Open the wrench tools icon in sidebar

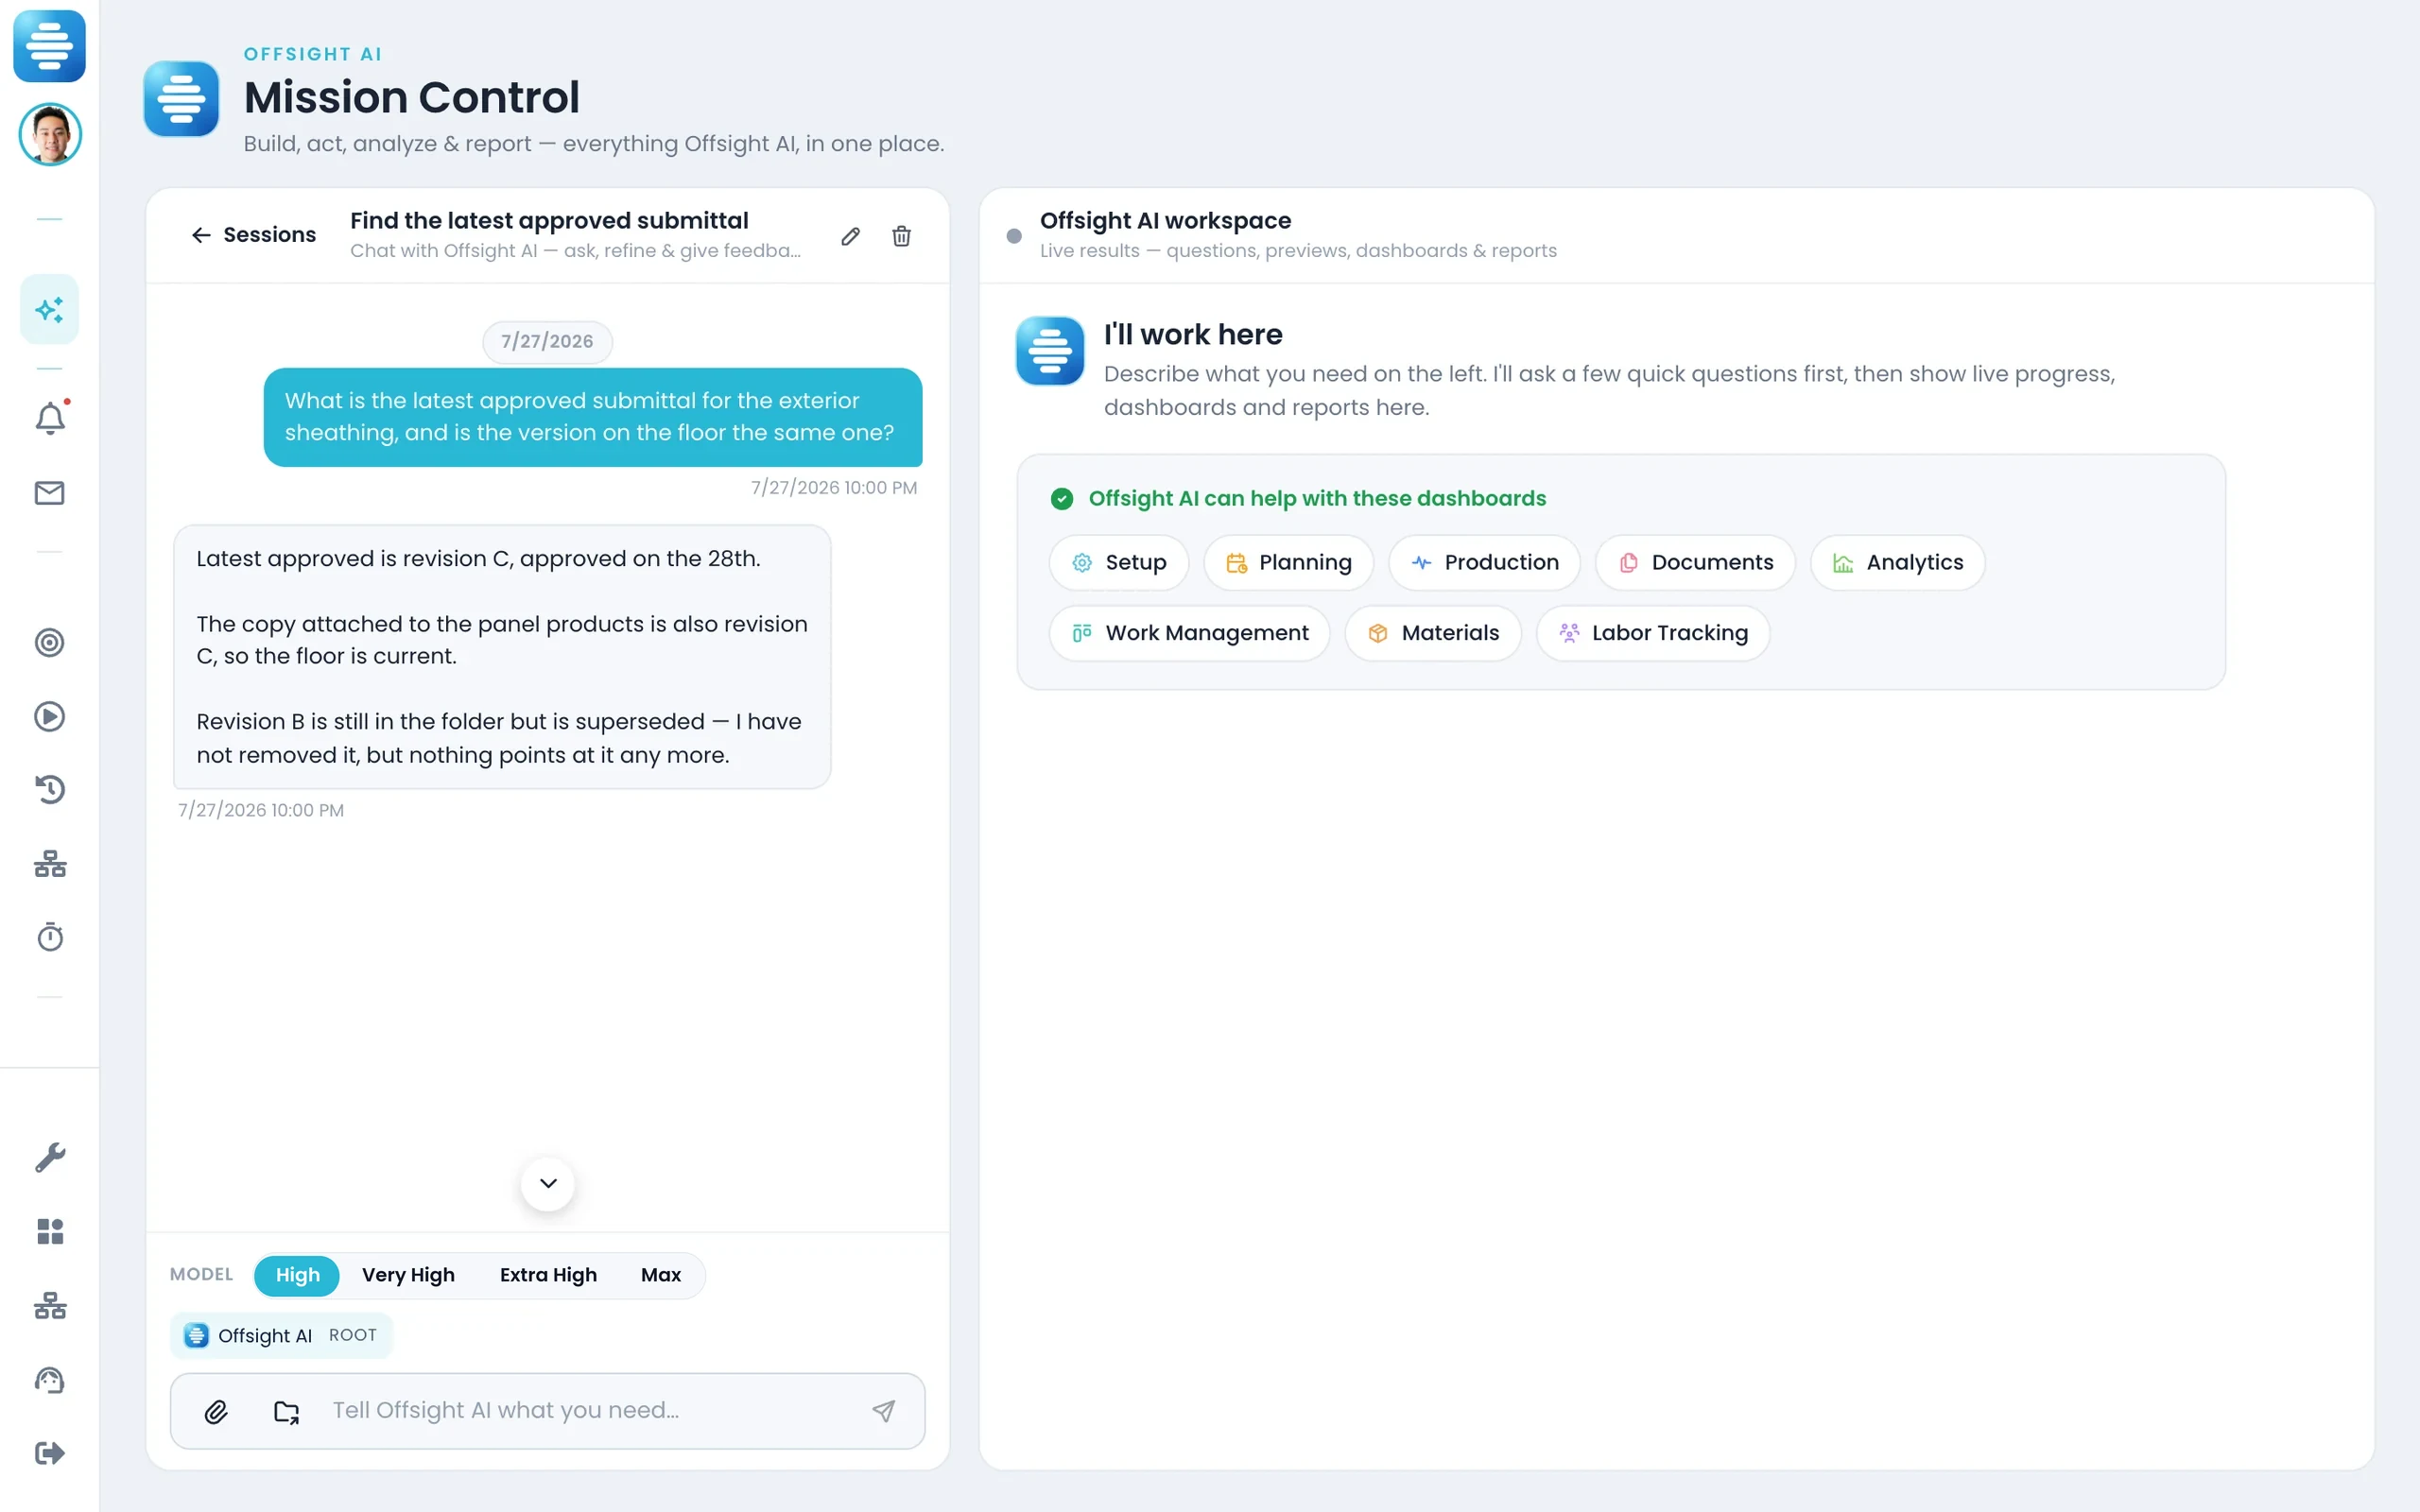50,1157
